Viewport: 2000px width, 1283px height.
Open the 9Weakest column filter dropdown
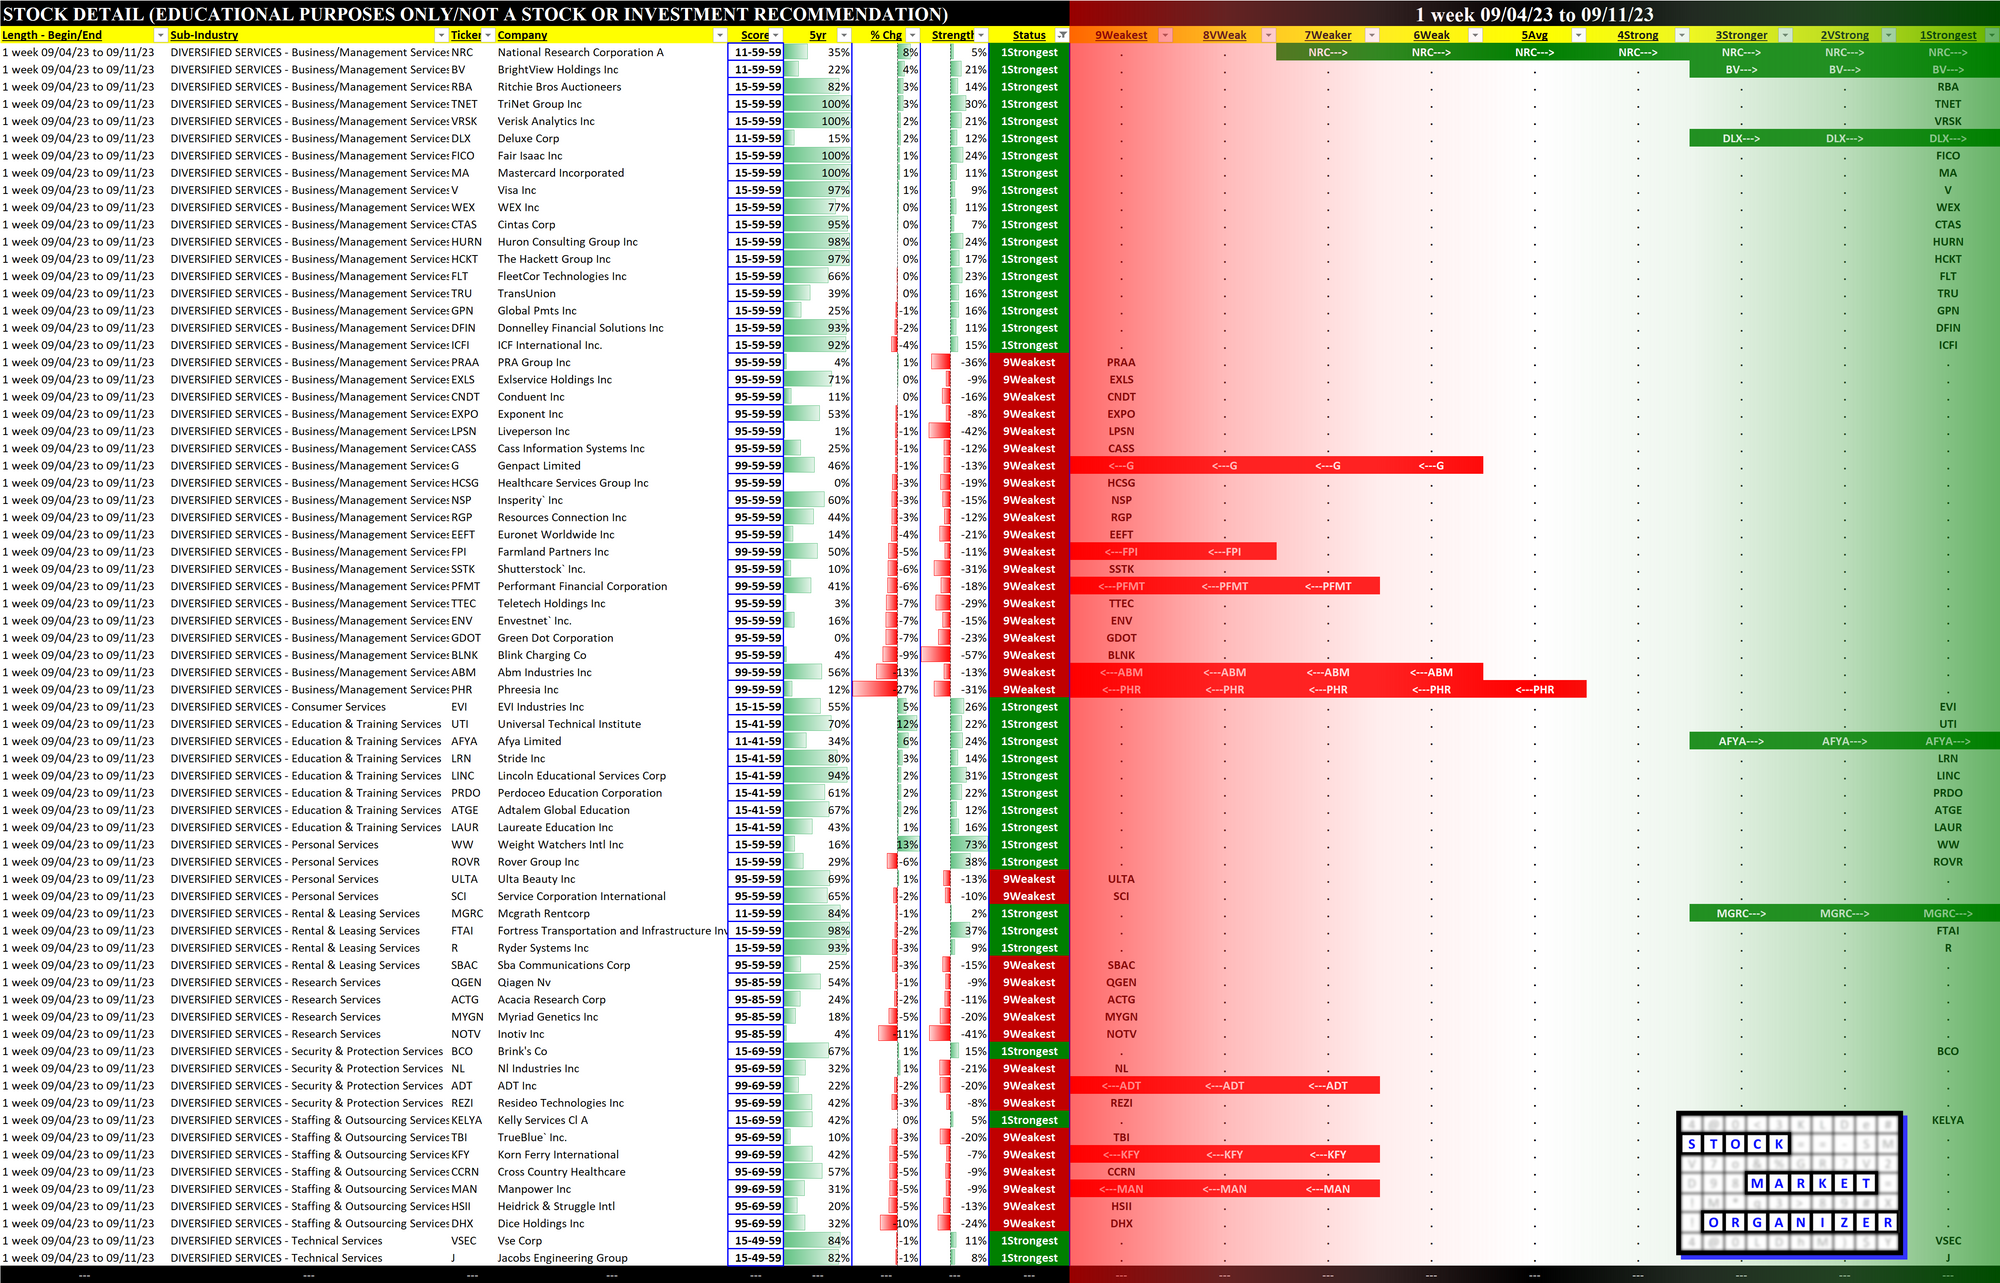[1165, 35]
